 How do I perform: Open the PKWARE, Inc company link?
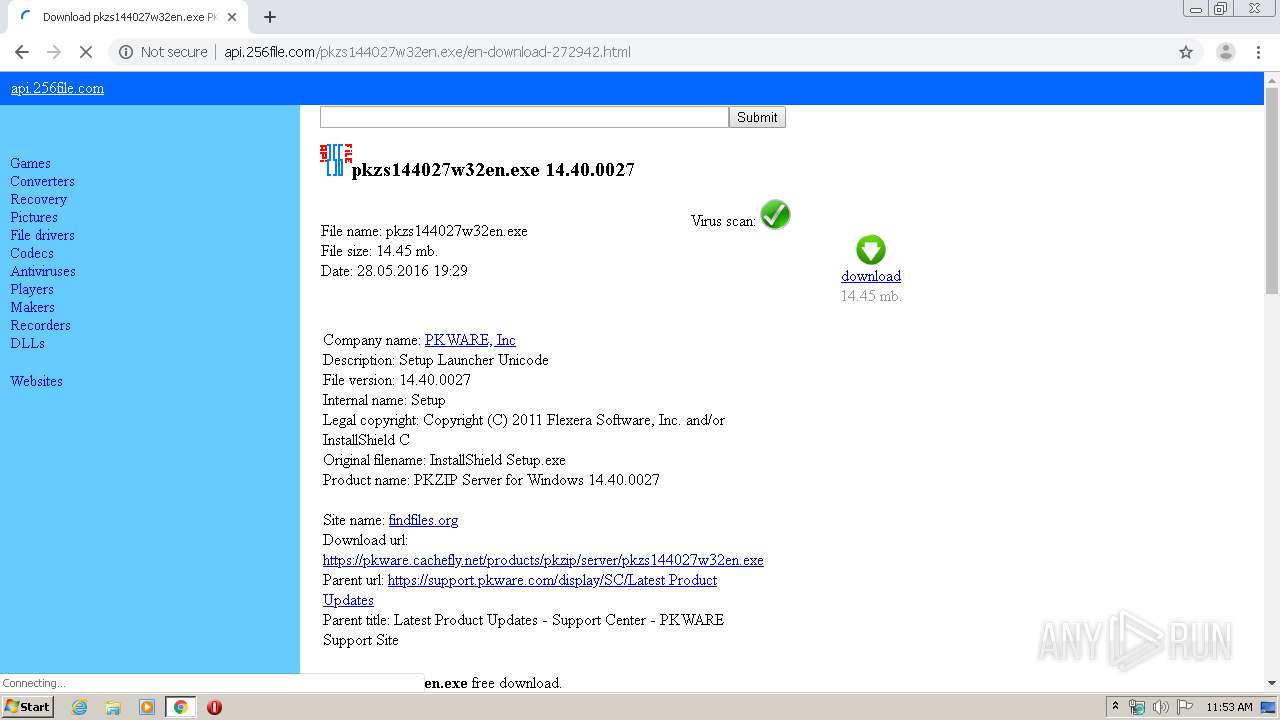470,340
